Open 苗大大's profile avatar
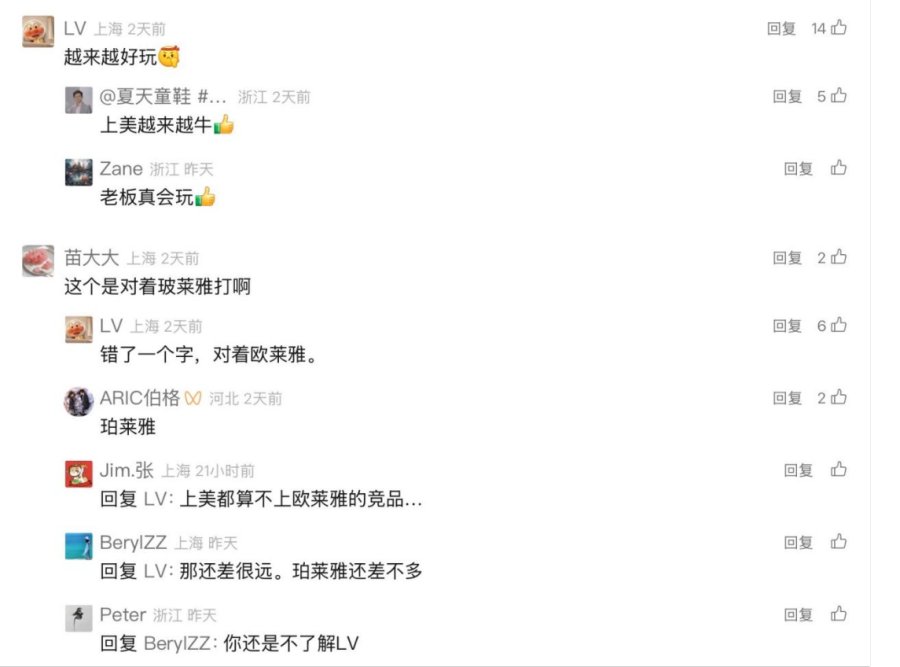Viewport: 900px width, 667px height. (x=38, y=261)
